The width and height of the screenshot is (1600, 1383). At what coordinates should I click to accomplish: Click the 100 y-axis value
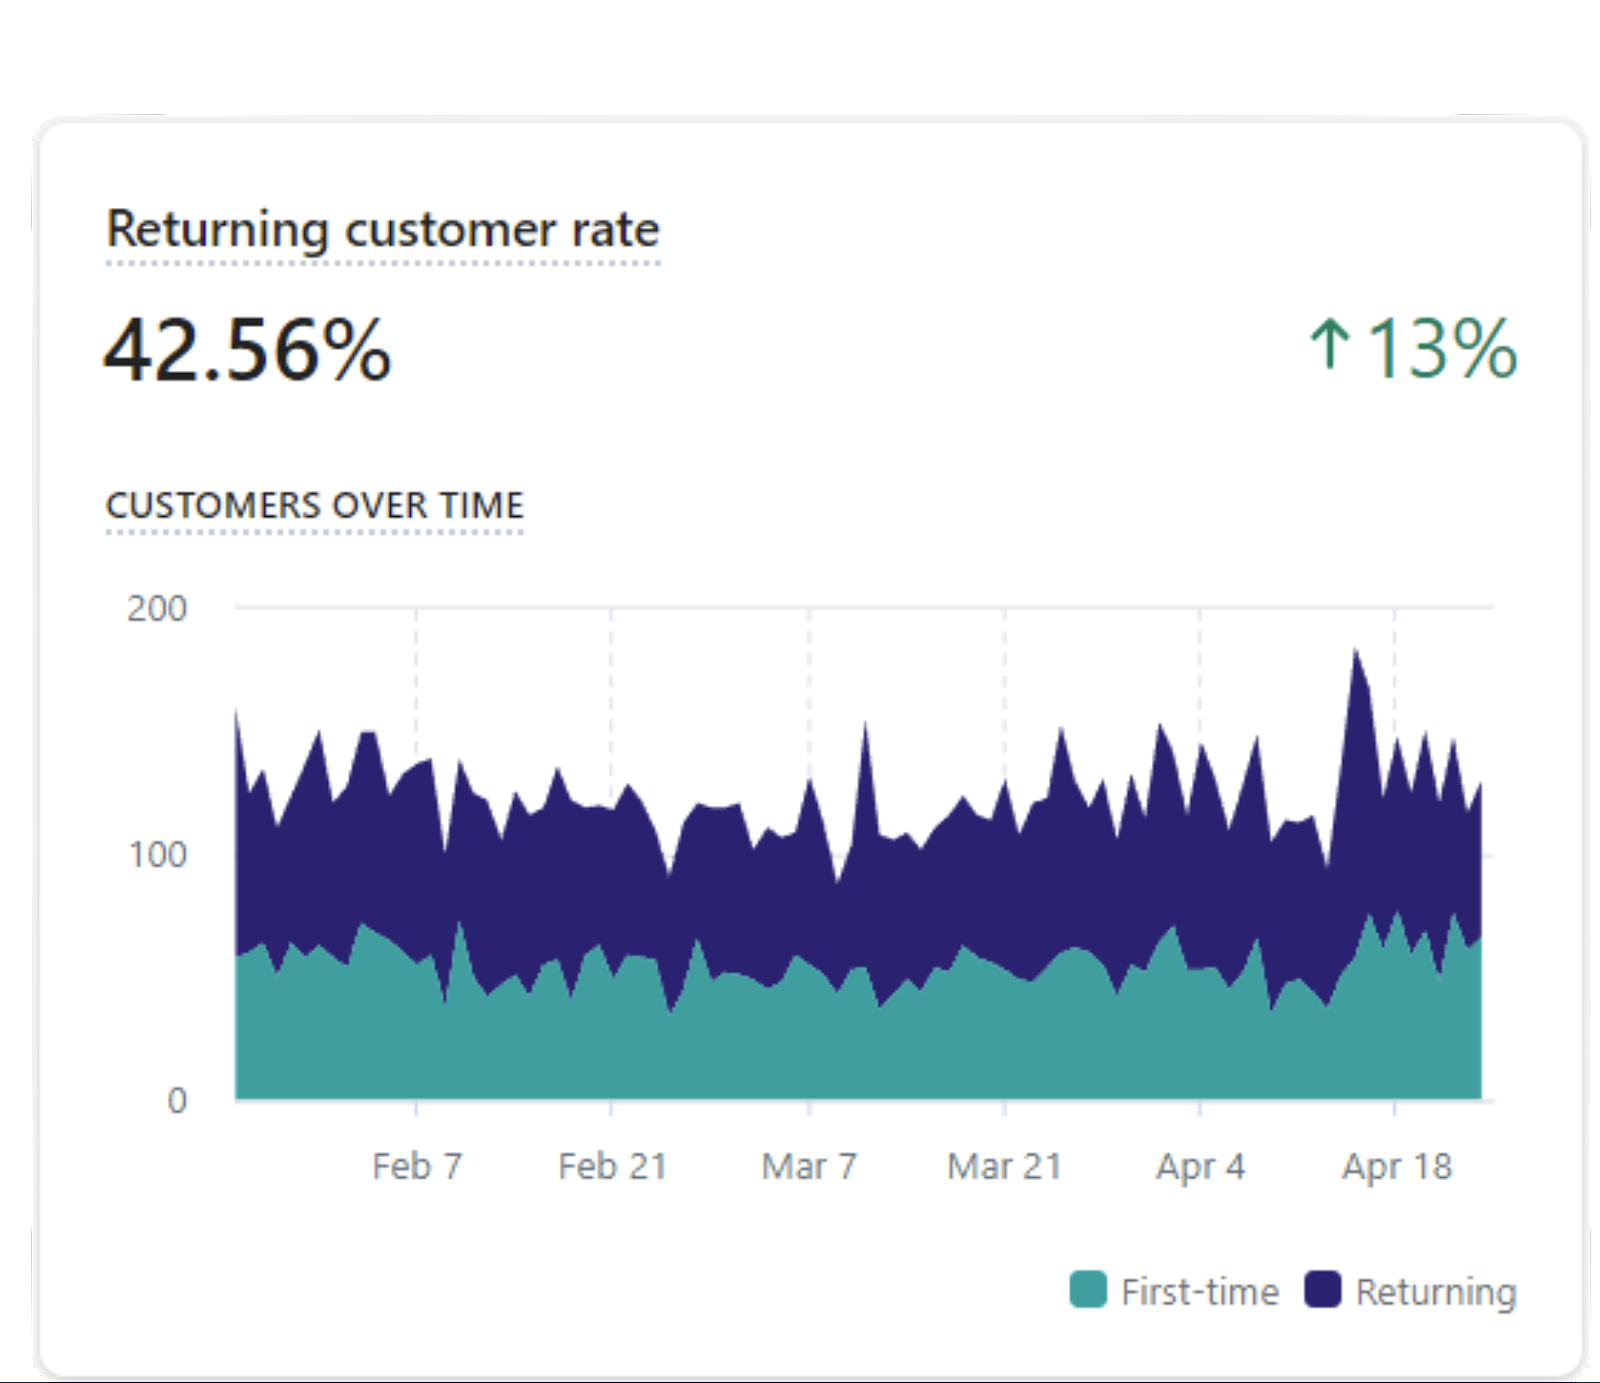157,855
